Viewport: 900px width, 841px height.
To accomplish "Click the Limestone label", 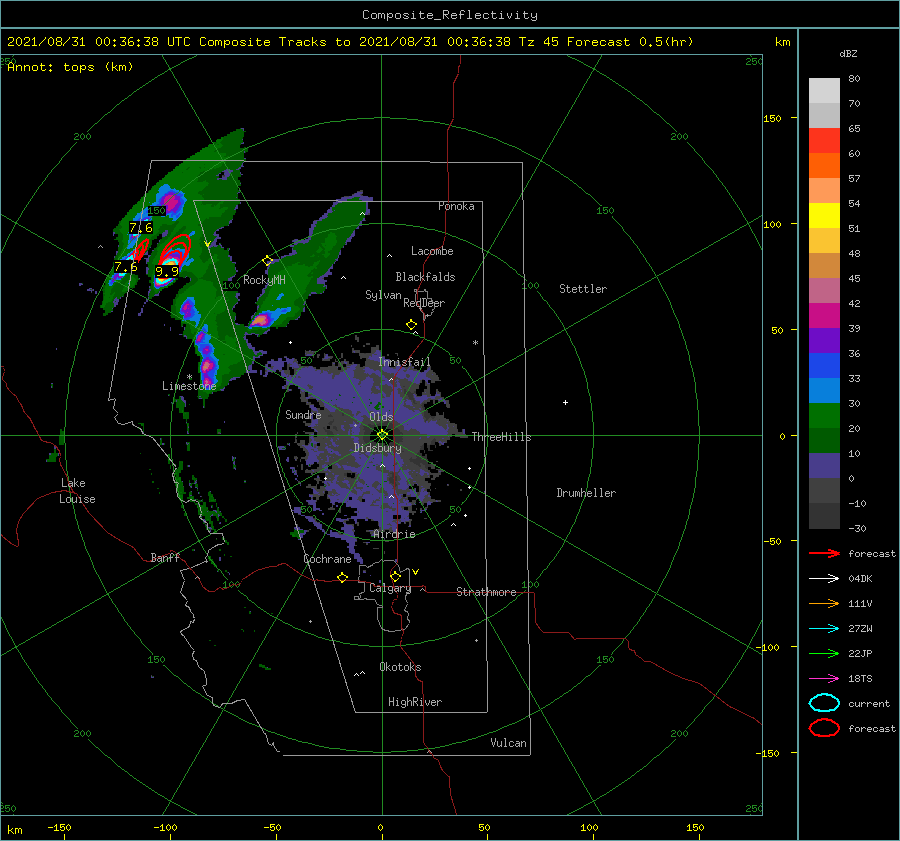I will [189, 386].
